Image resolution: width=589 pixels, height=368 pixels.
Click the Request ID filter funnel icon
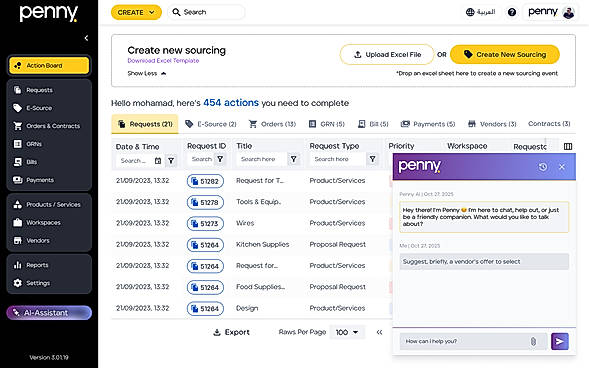pos(220,159)
